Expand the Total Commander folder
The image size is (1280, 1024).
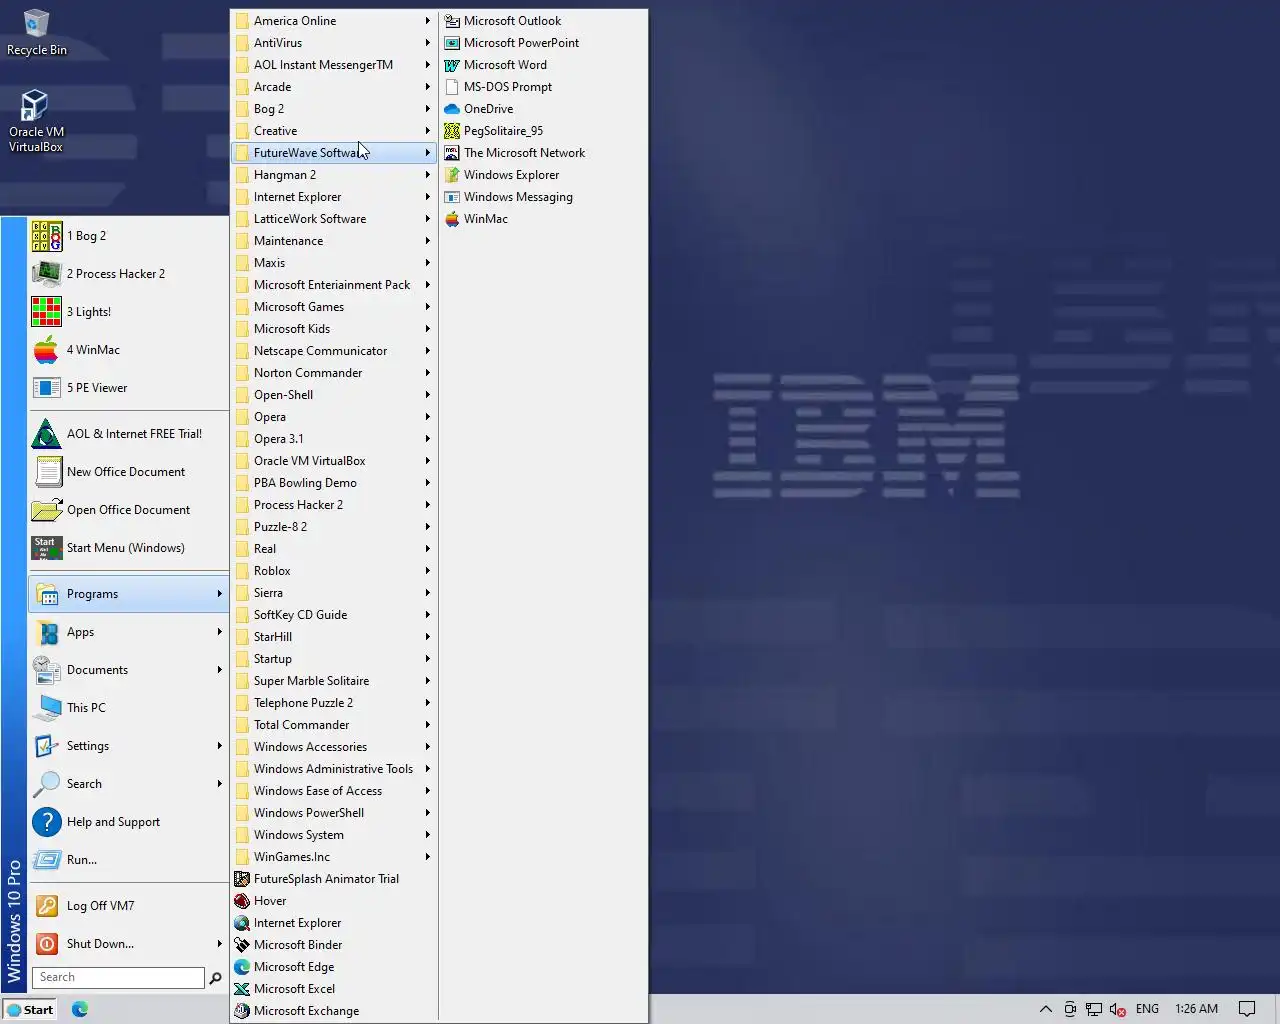334,725
